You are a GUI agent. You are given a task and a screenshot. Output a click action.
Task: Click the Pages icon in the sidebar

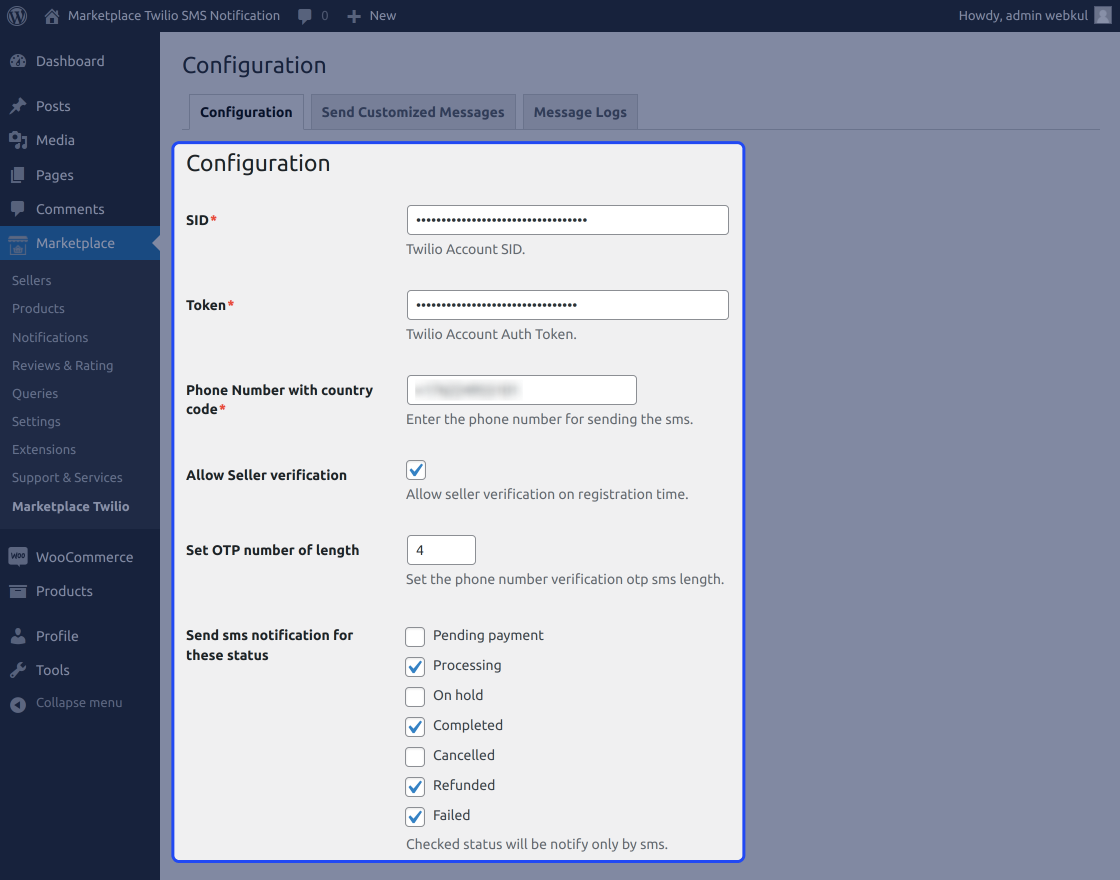coord(19,175)
